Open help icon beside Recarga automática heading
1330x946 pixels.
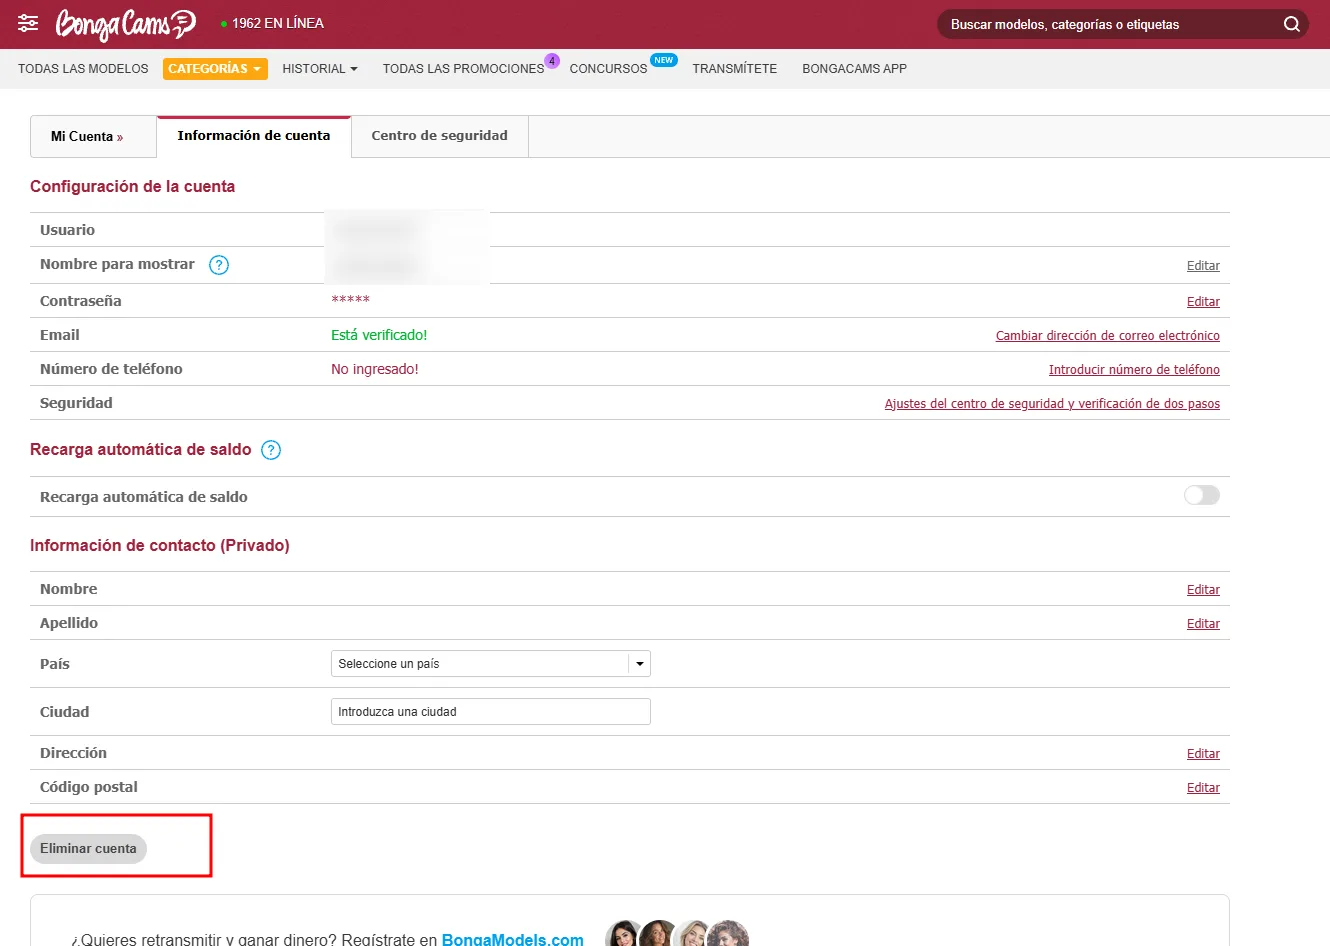pyautogui.click(x=271, y=450)
